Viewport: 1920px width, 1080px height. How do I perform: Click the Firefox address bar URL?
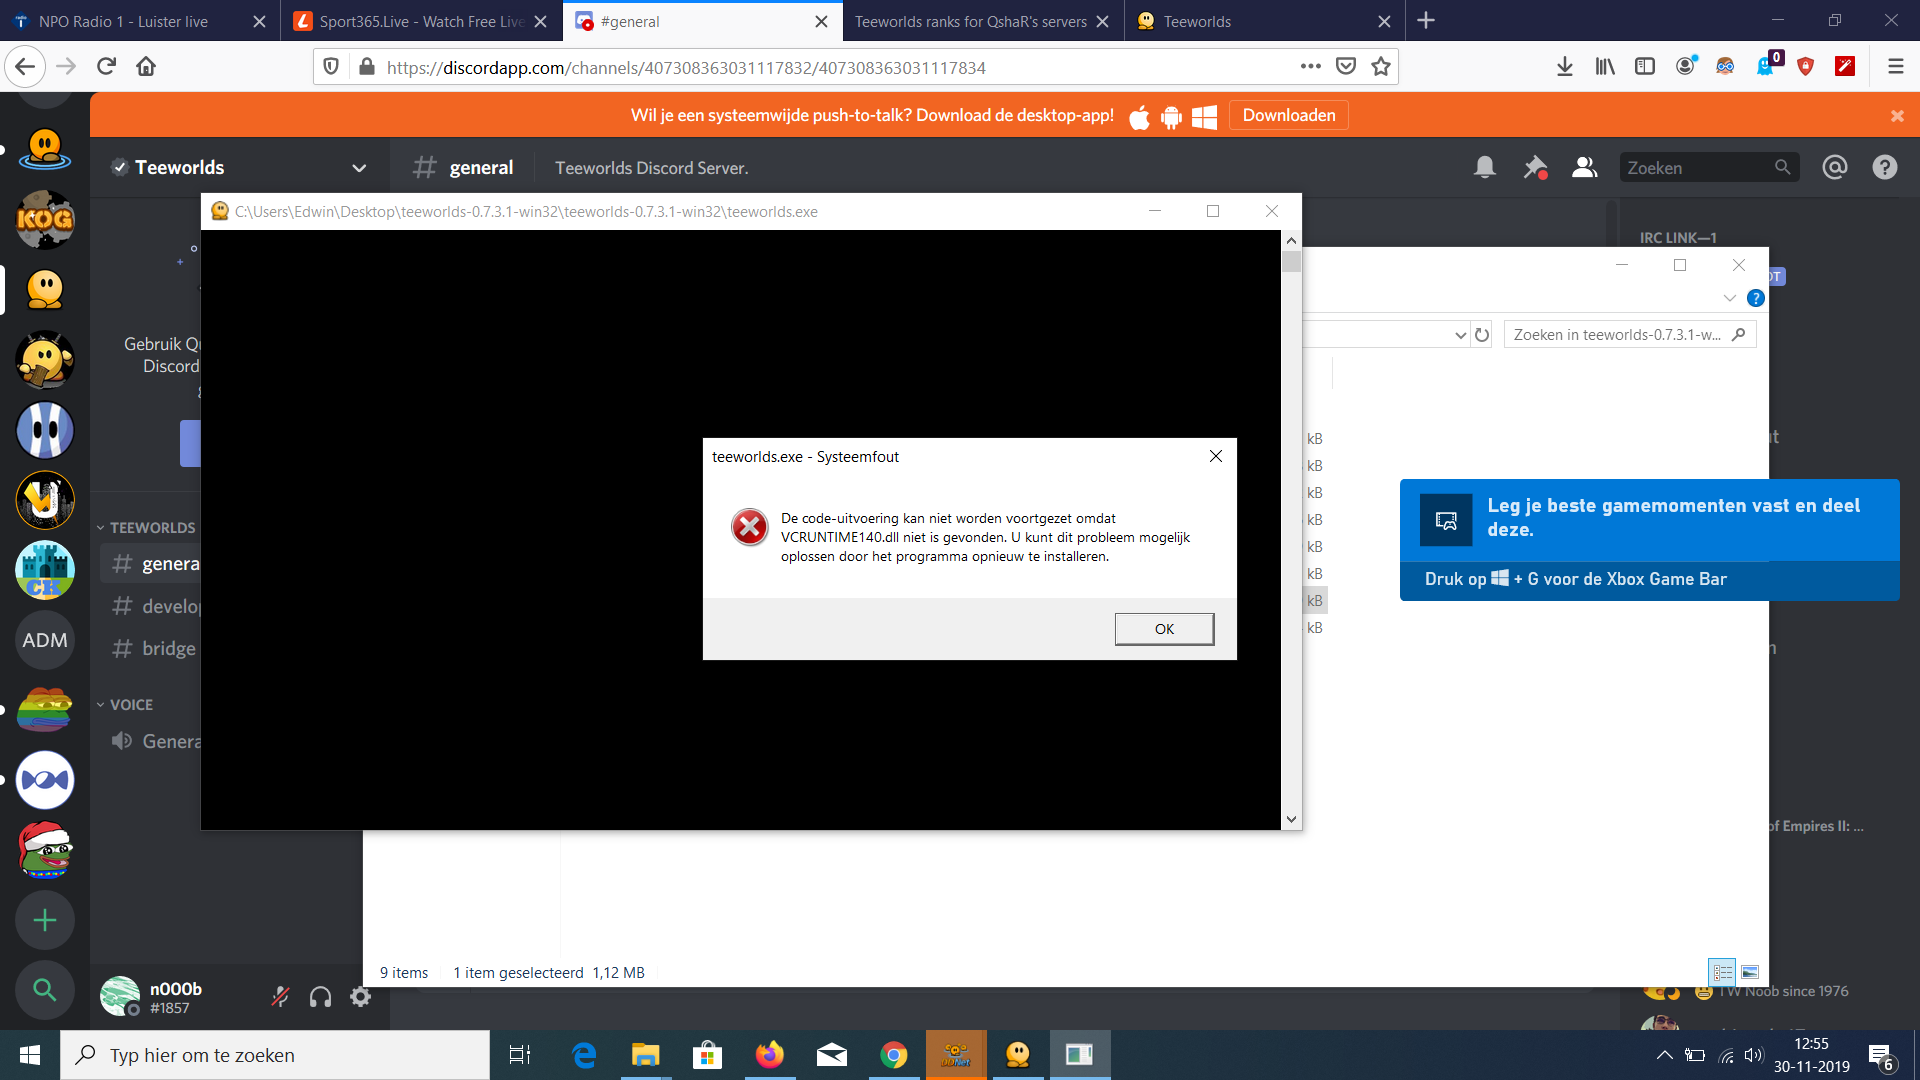tap(686, 68)
